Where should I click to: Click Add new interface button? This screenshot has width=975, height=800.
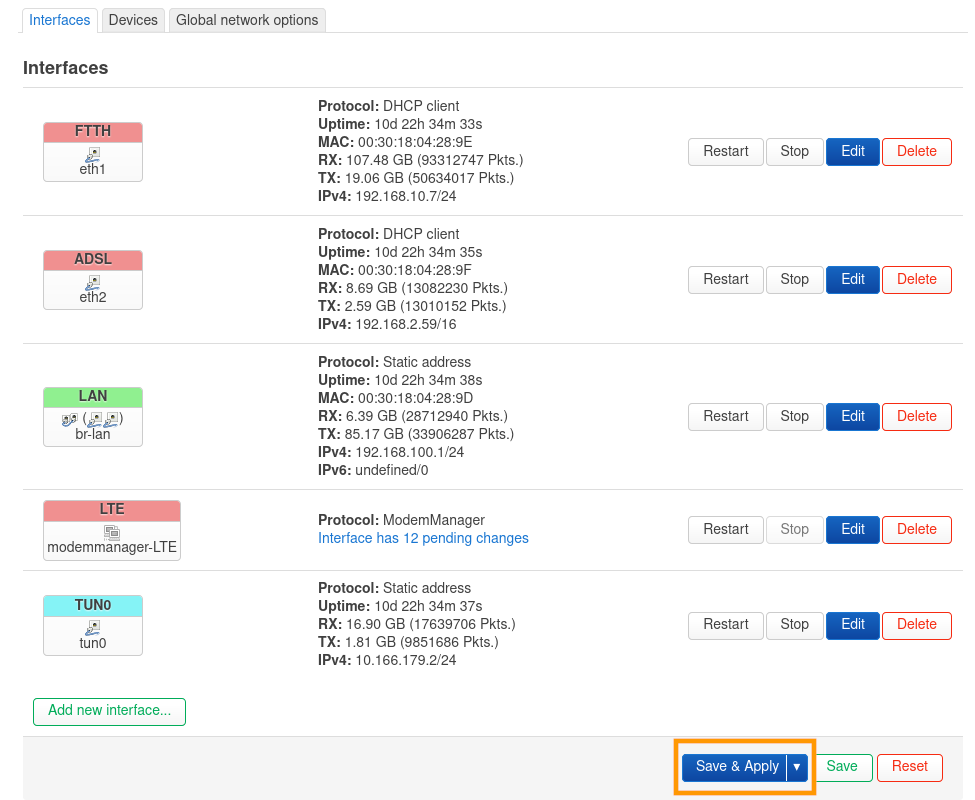click(110, 711)
